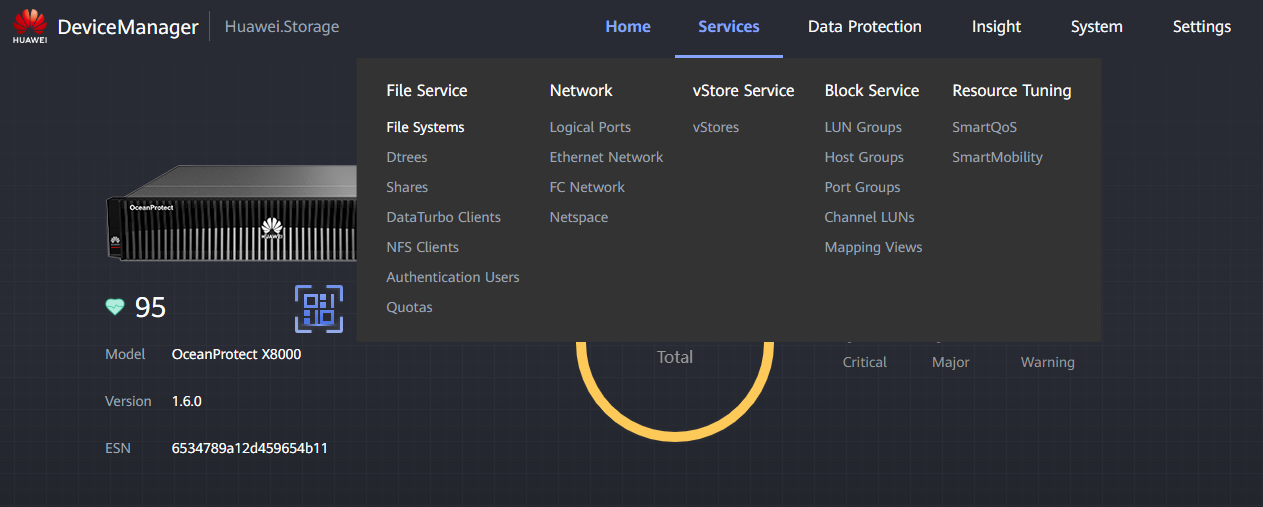Image resolution: width=1263 pixels, height=507 pixels.
Task: Open the Data Protection menu
Action: 865,27
